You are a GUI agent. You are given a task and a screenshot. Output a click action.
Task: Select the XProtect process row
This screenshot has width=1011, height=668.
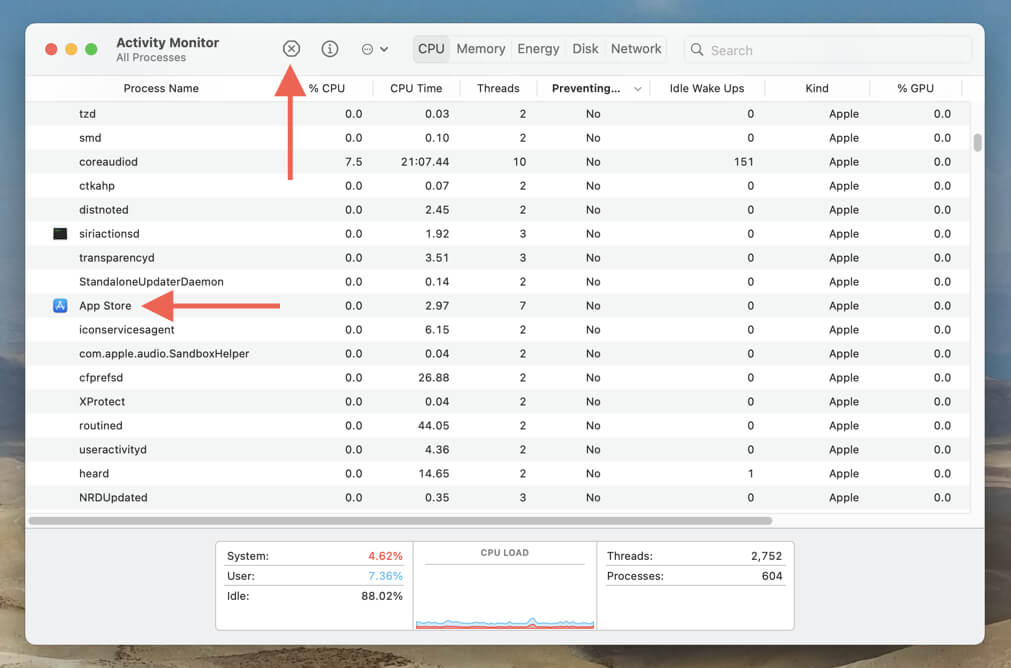pyautogui.click(x=498, y=402)
